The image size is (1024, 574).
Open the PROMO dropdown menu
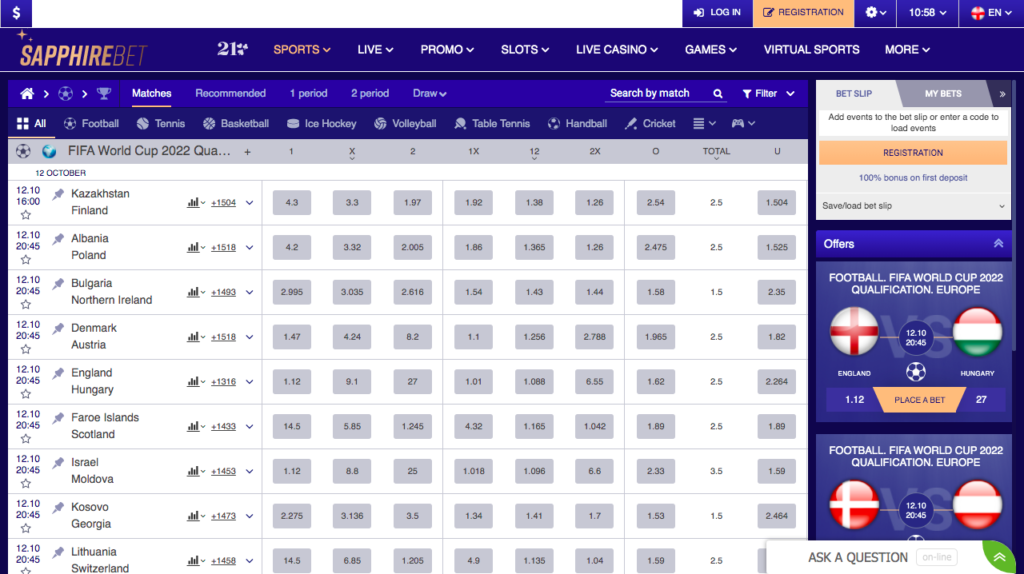447,50
